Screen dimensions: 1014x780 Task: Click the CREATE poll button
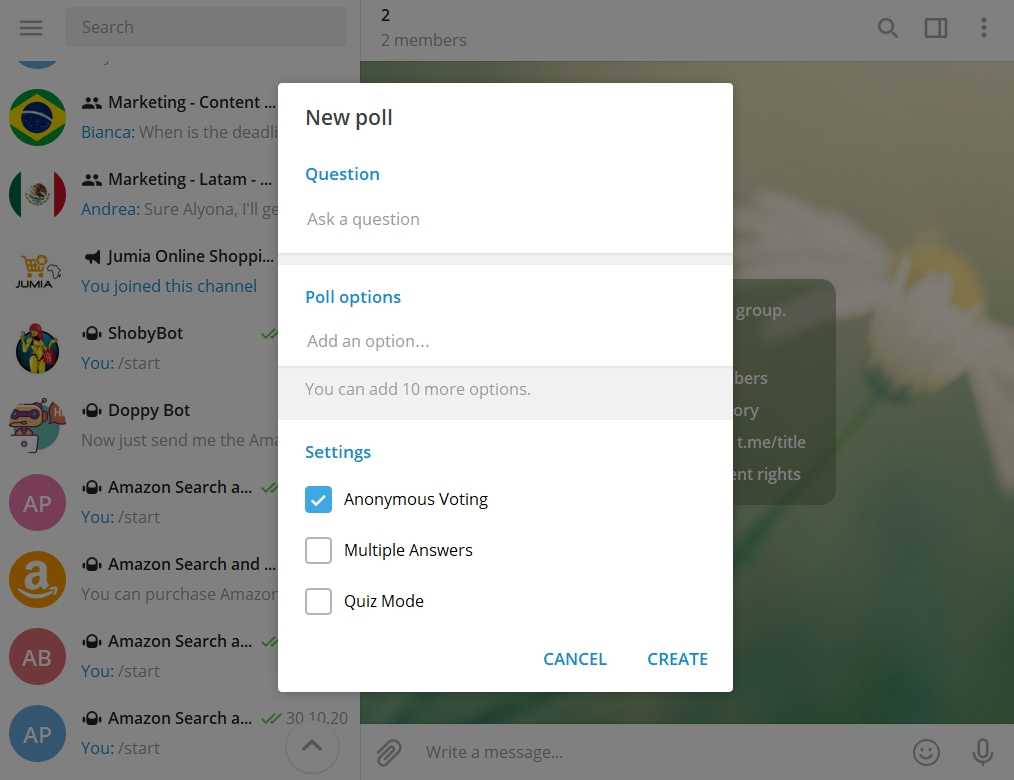[x=677, y=659]
